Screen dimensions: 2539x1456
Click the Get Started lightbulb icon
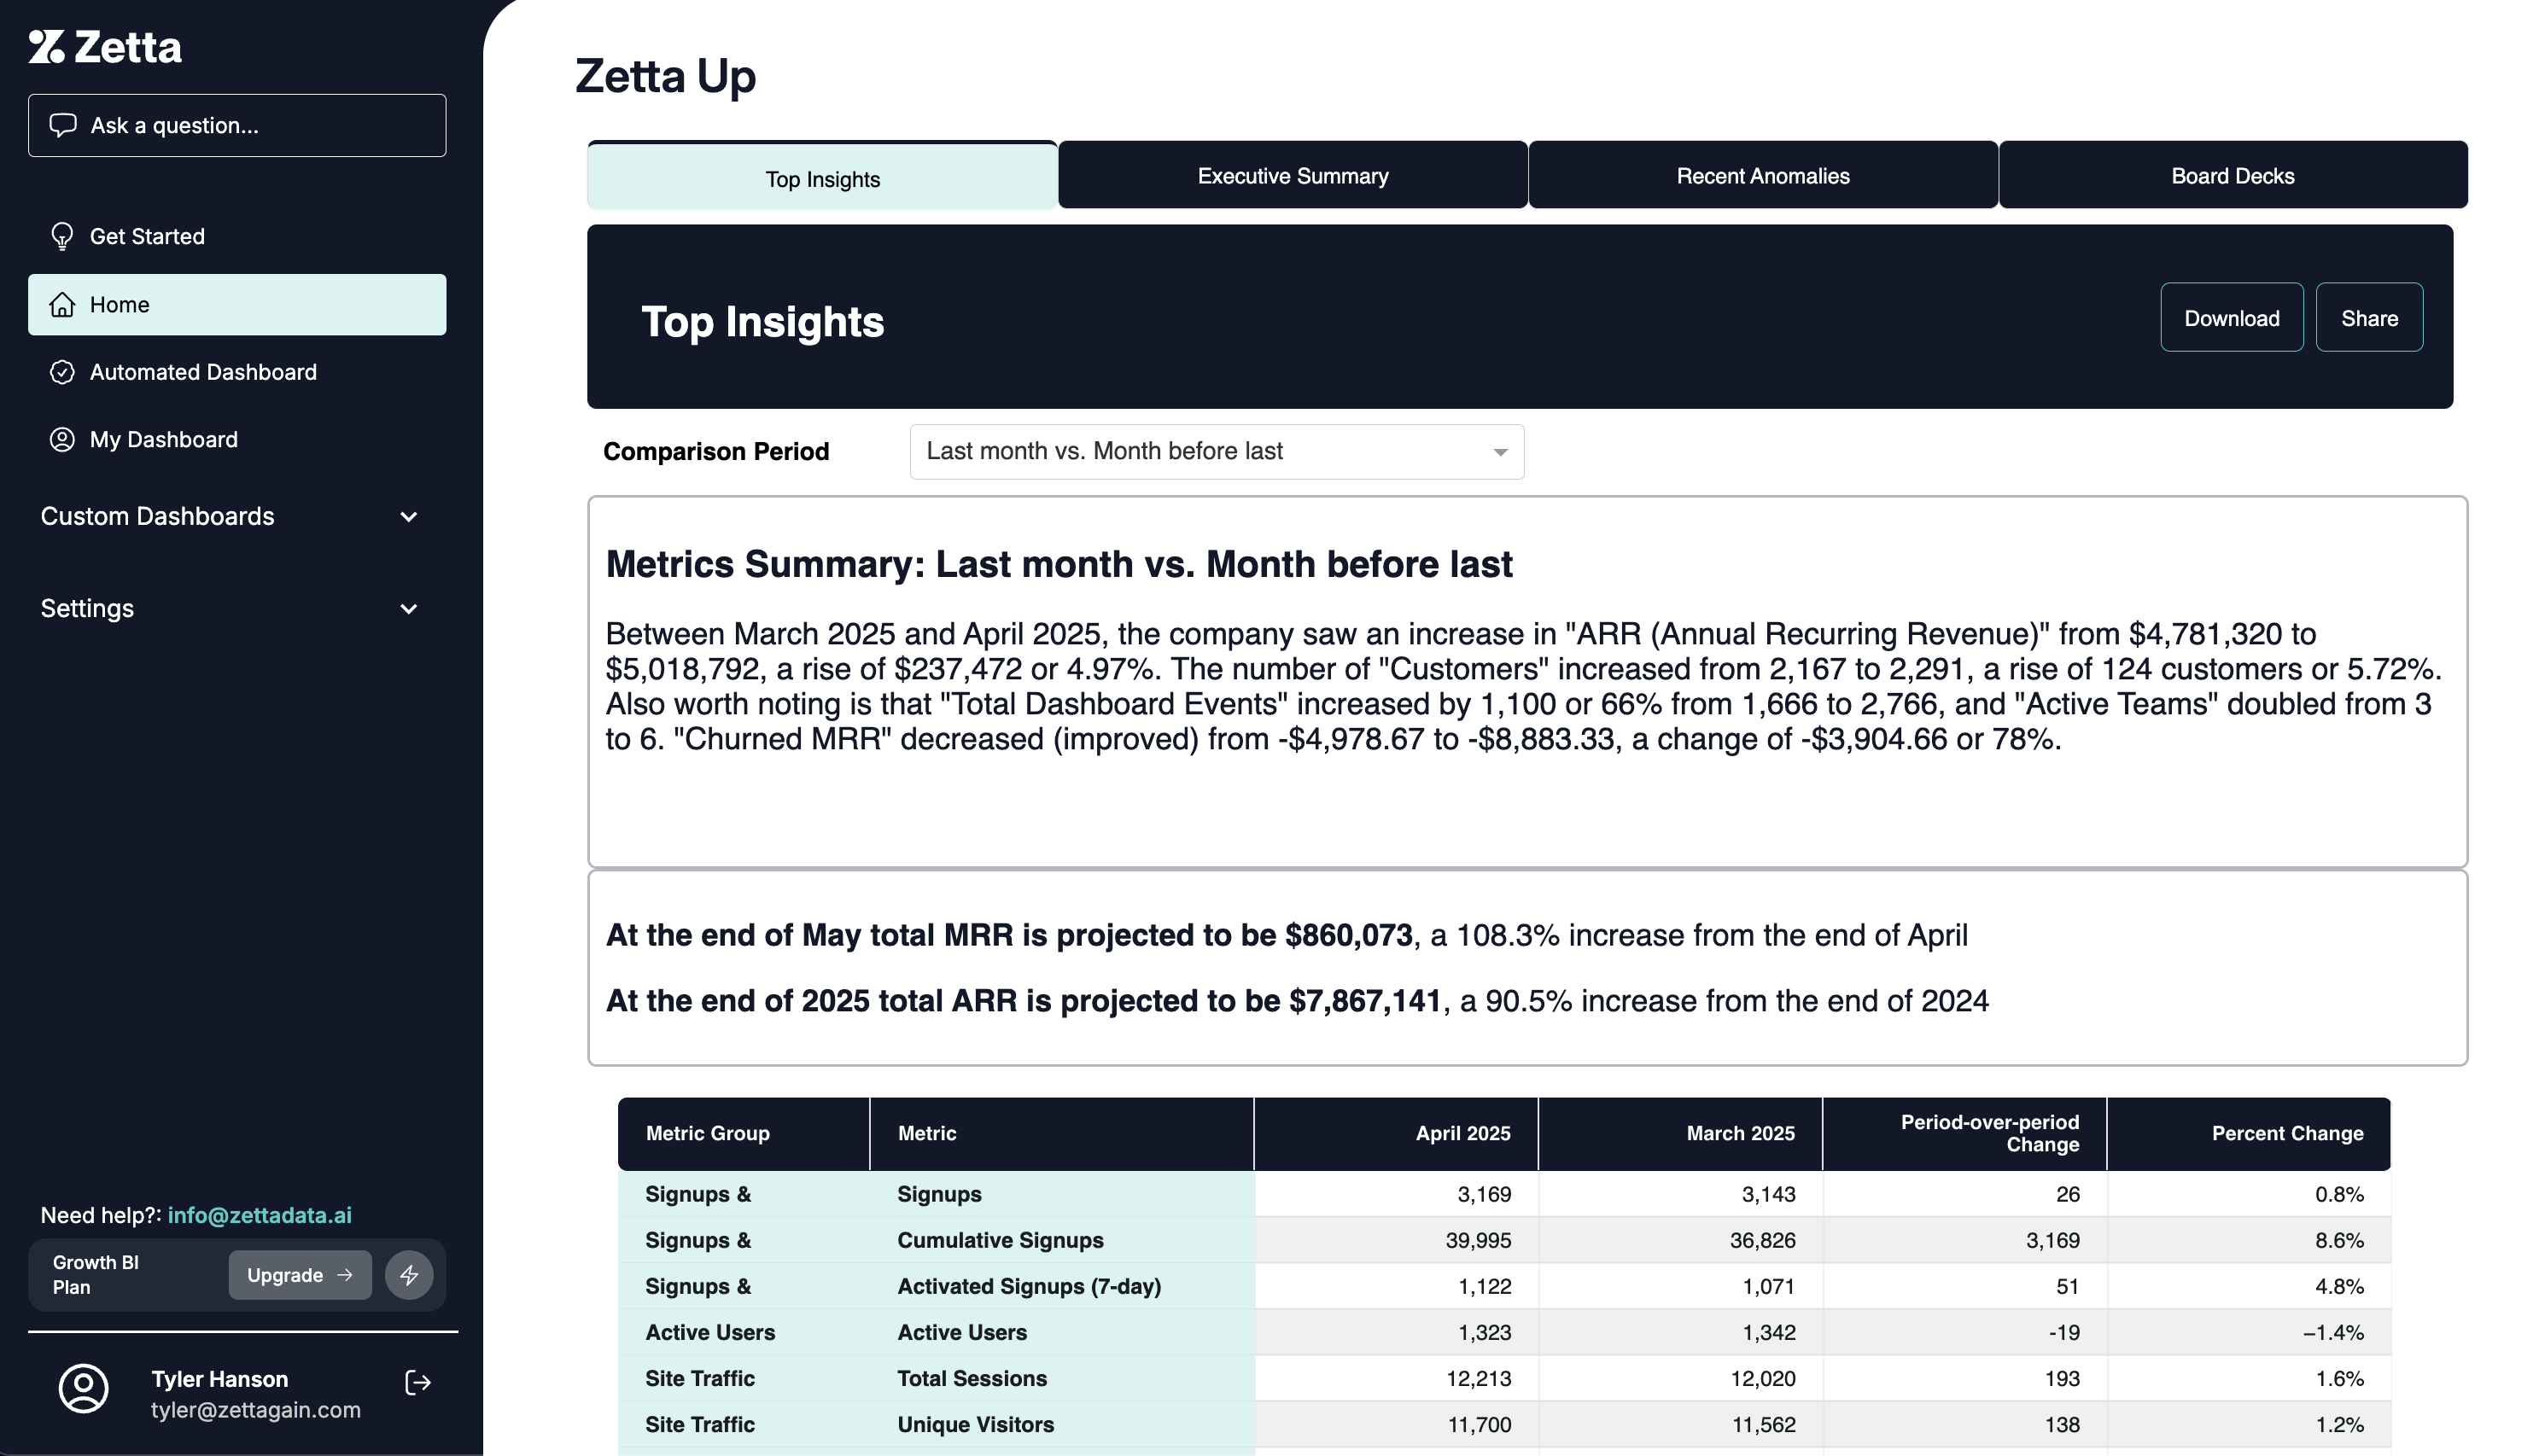62,236
